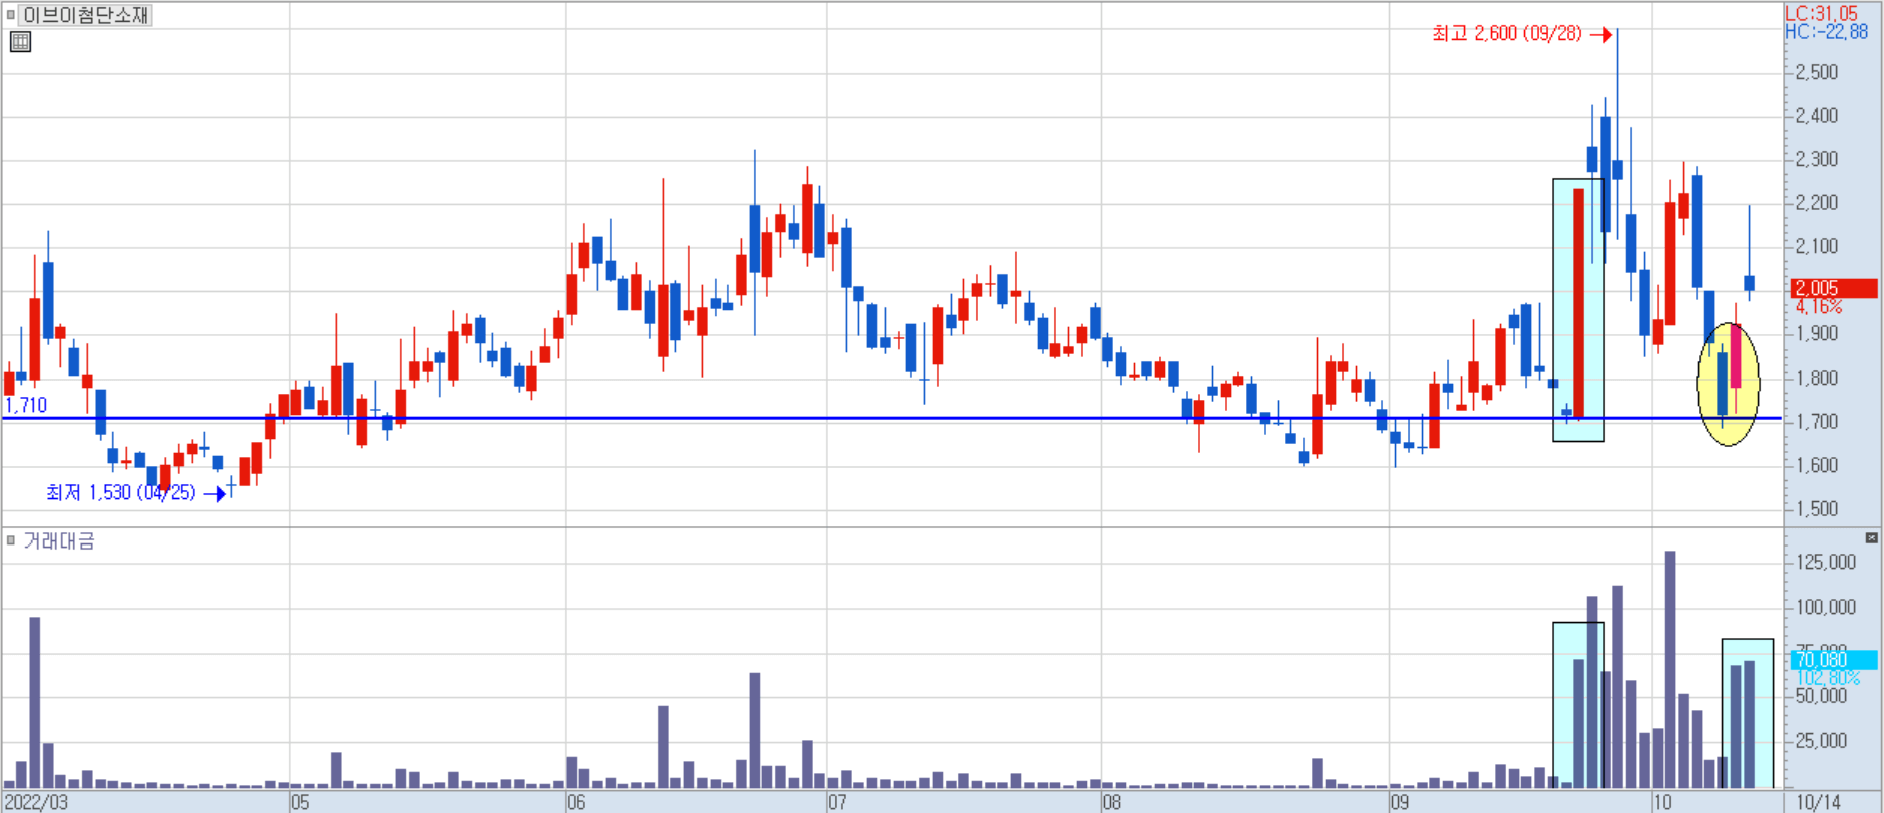Click the 10 month marker on time axis

pos(1662,802)
